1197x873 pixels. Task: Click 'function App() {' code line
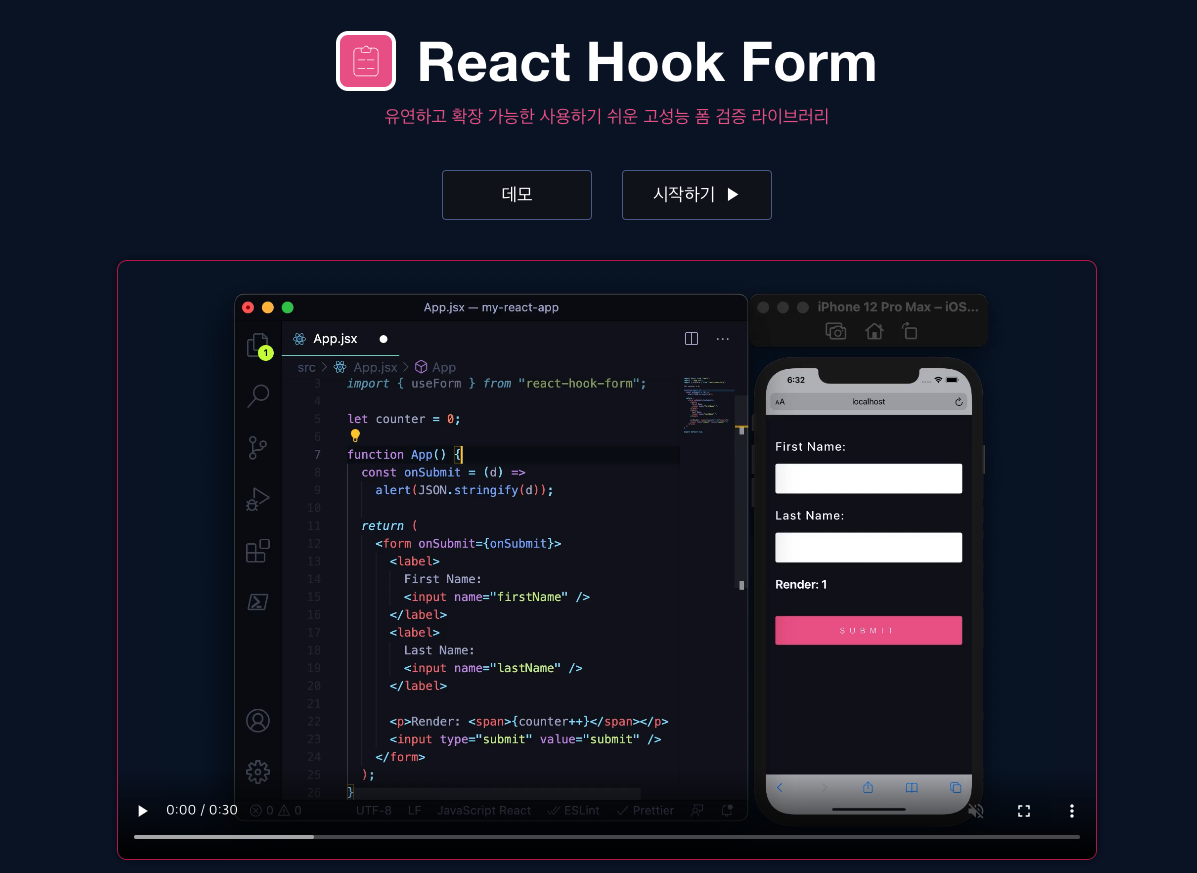coord(405,454)
